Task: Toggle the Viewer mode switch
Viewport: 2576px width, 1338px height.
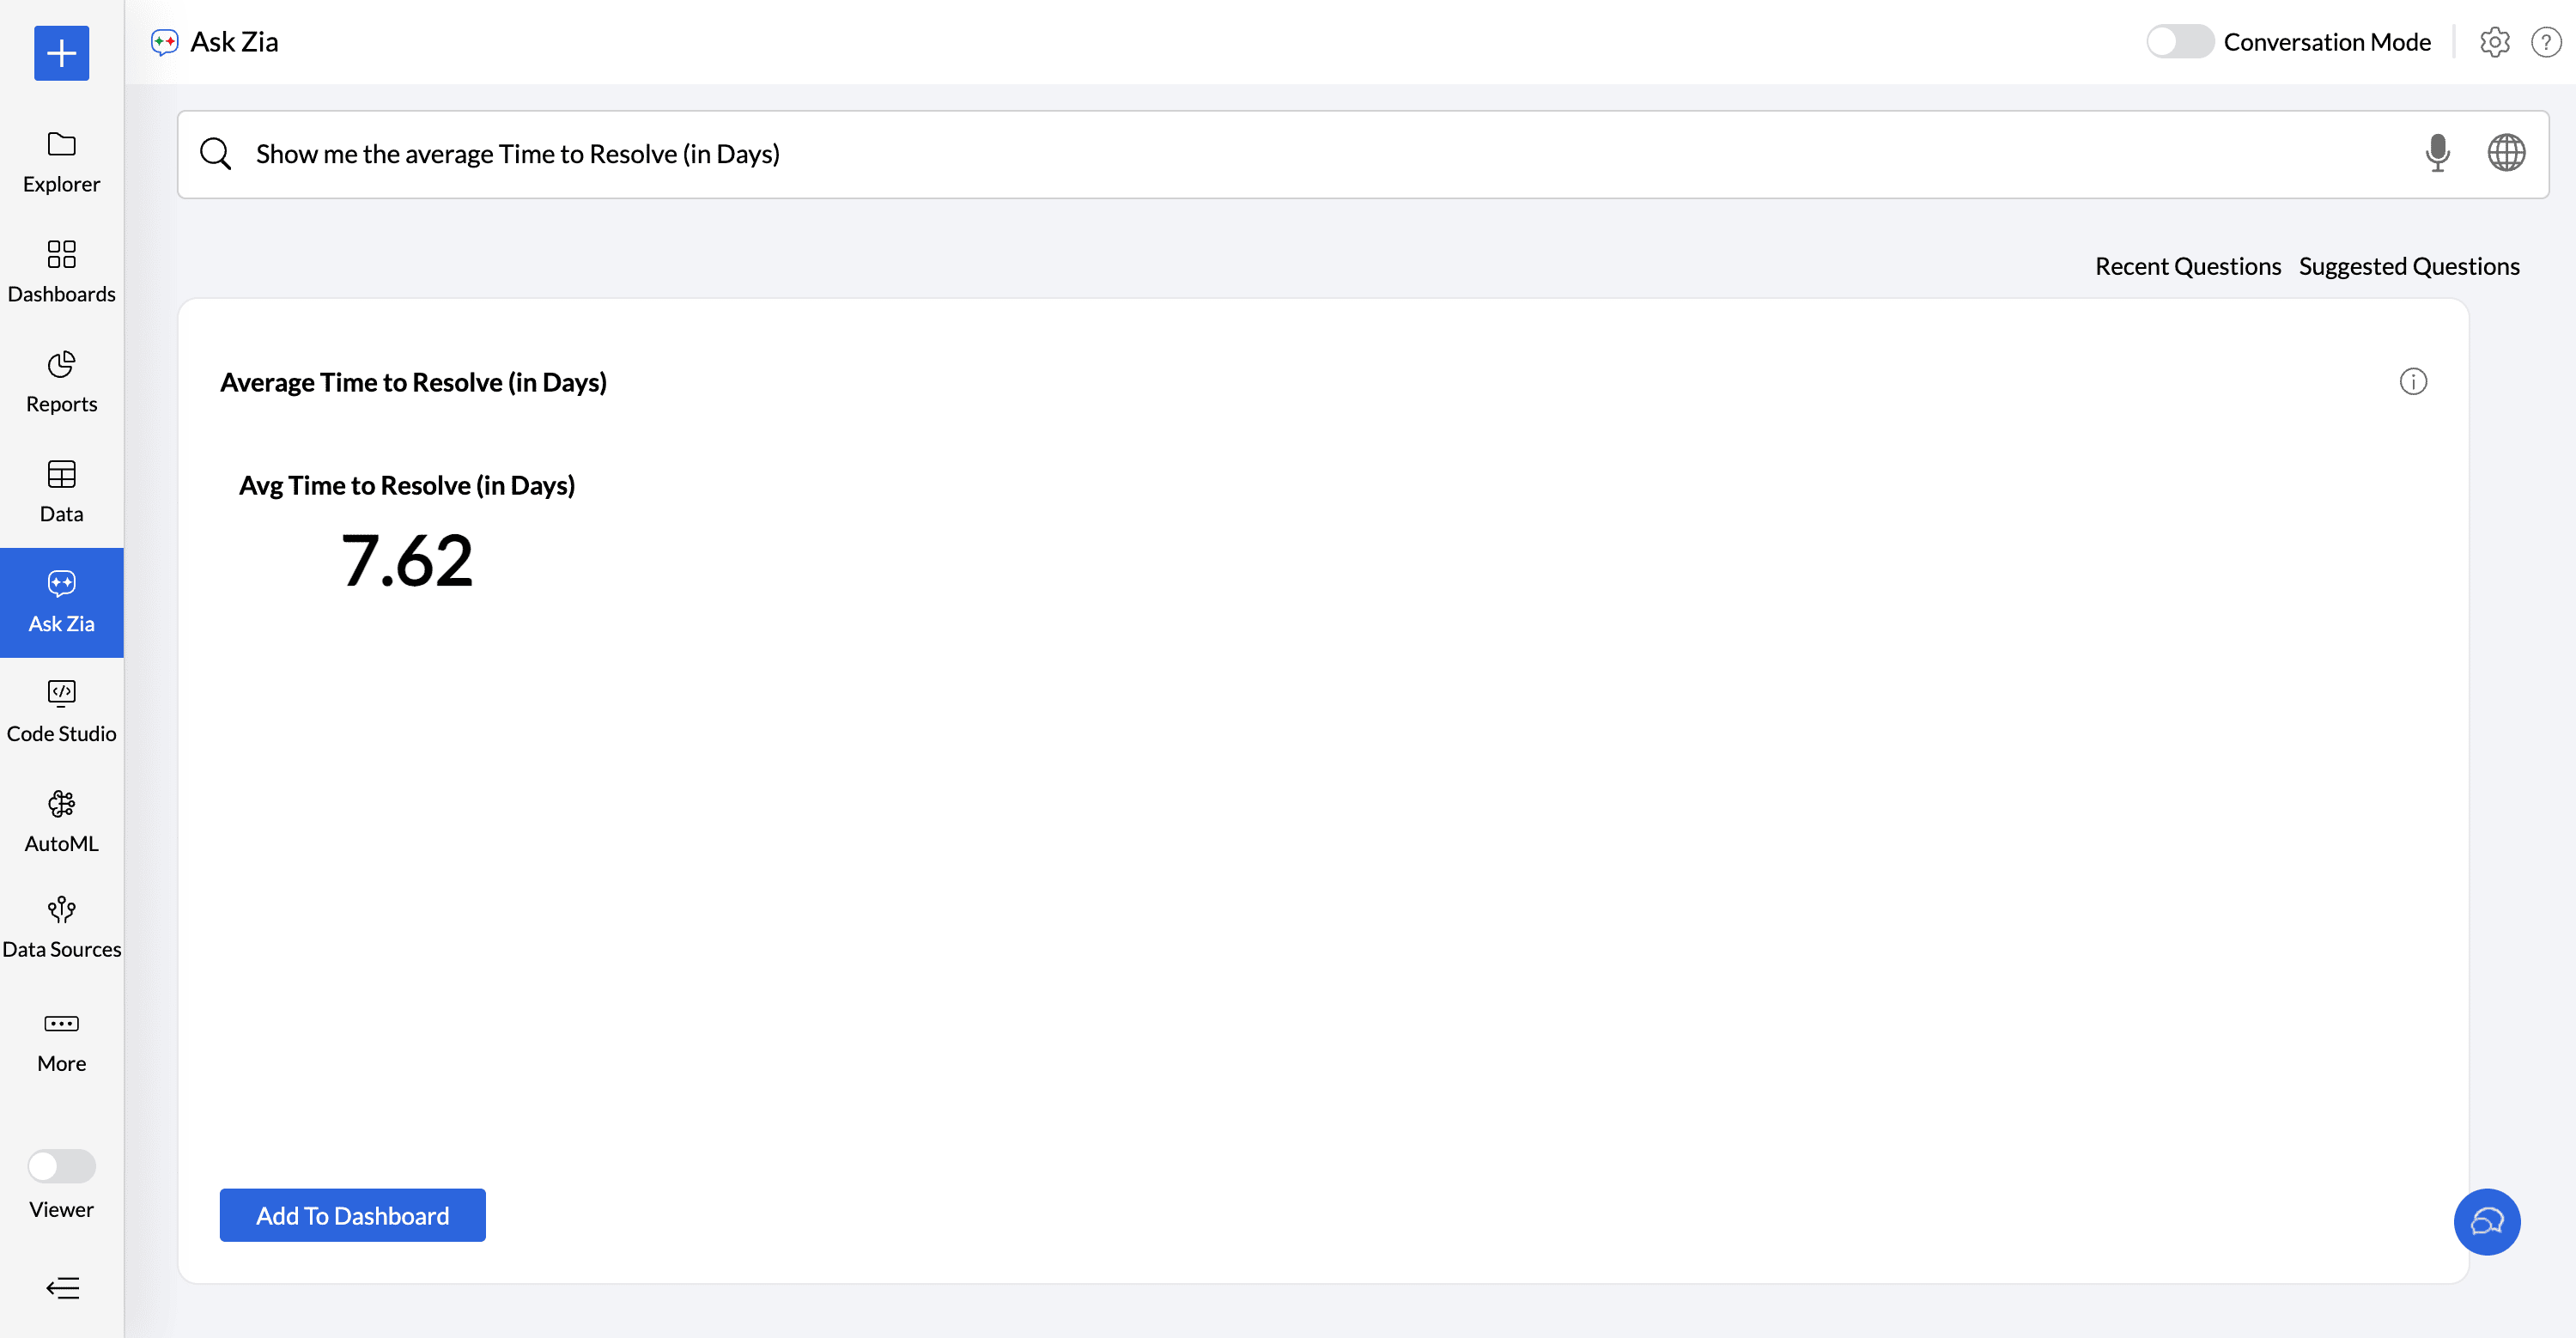Action: tap(61, 1165)
